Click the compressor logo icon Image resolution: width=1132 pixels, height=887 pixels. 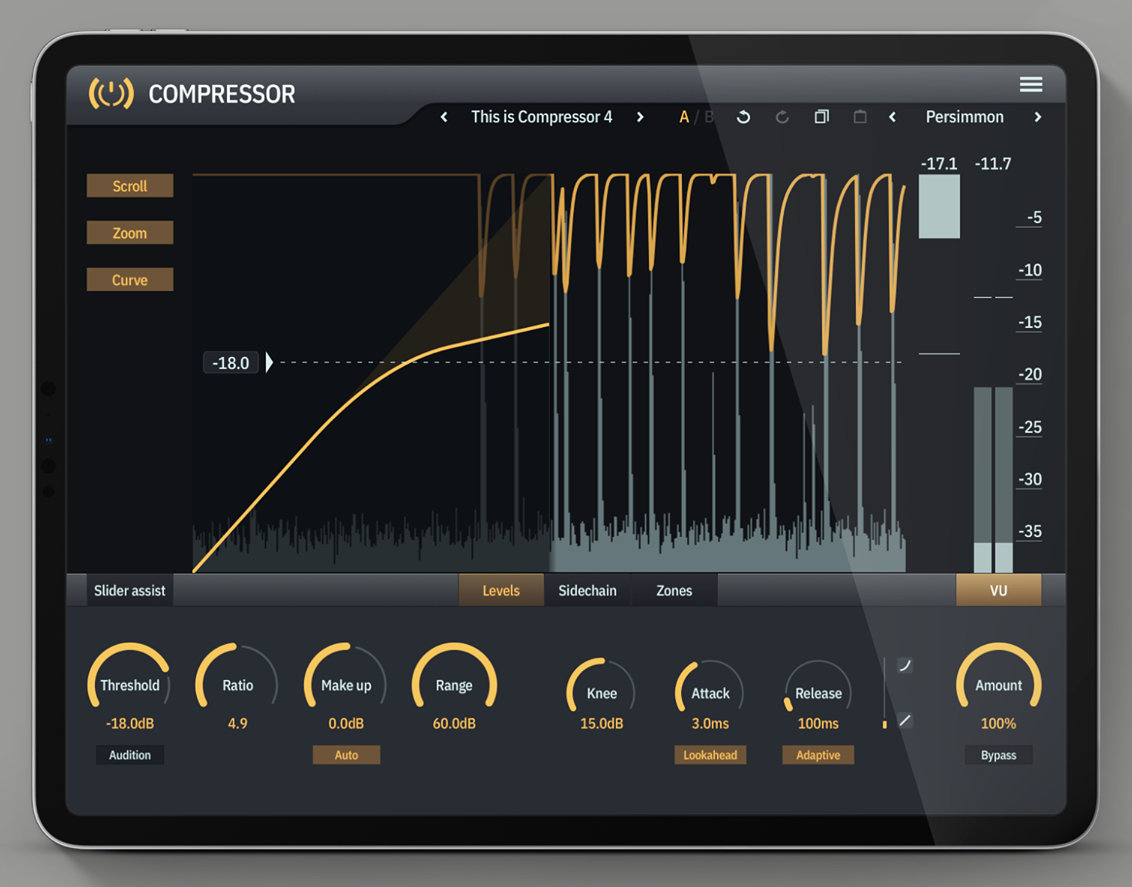pyautogui.click(x=109, y=93)
